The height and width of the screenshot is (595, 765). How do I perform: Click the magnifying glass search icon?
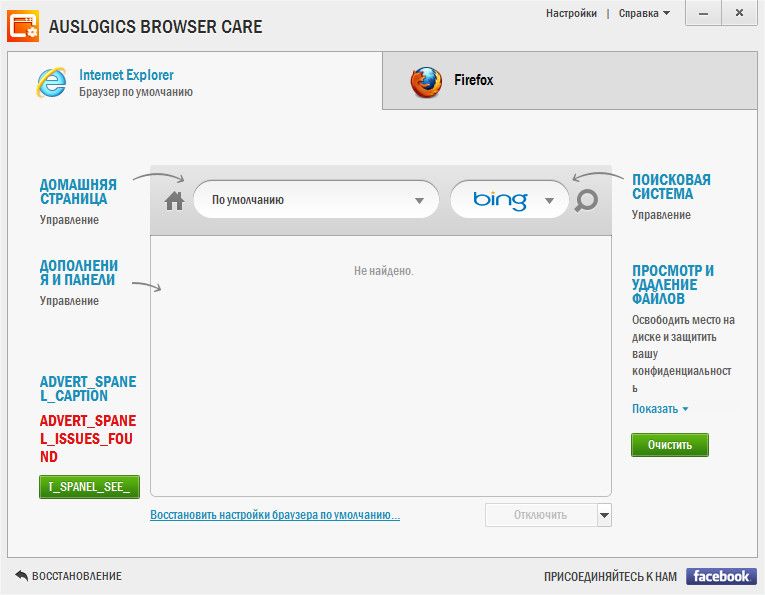pos(586,200)
